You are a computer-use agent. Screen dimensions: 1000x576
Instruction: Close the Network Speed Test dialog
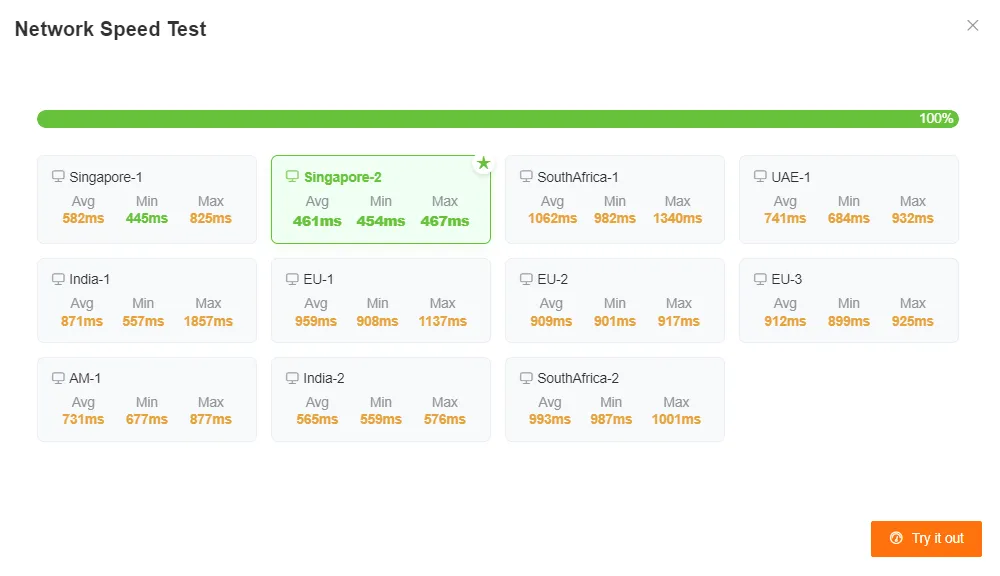point(973,25)
